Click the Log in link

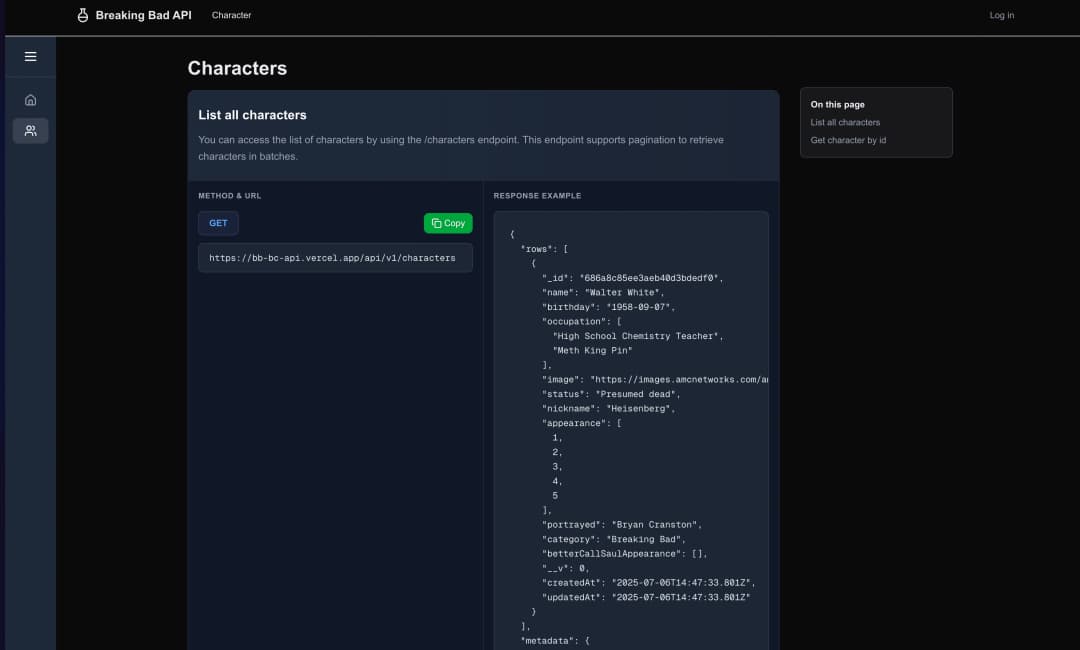coord(1001,15)
